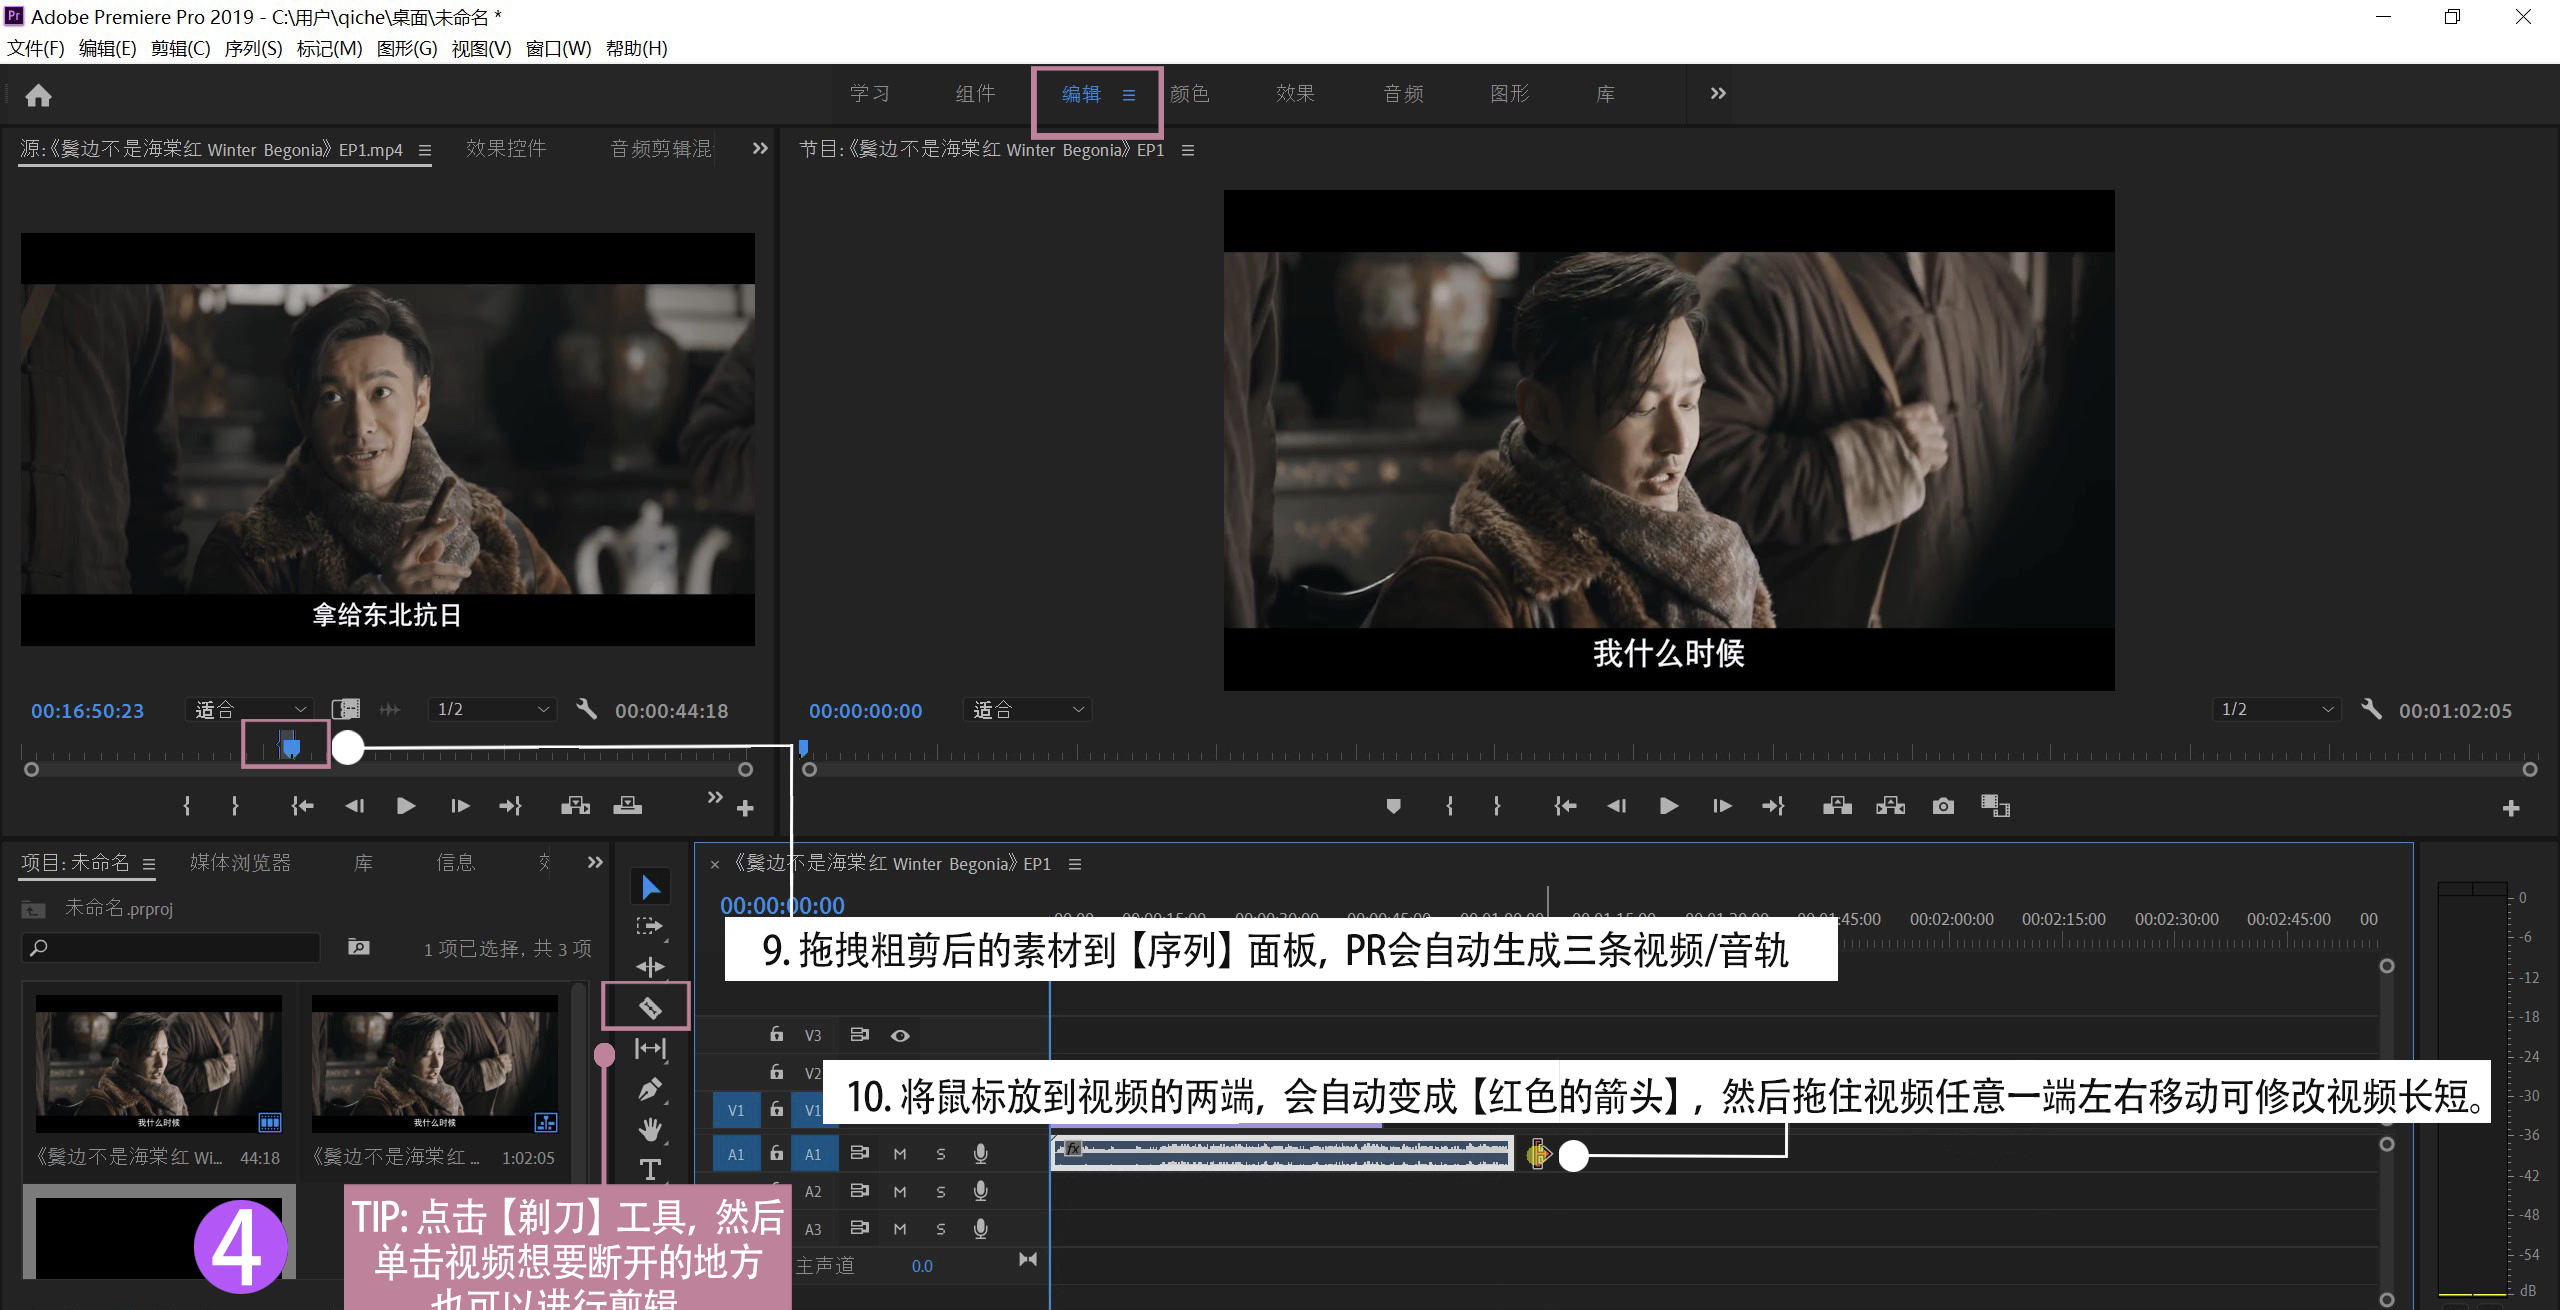Open Button Editor plus in Program monitor

2511,808
